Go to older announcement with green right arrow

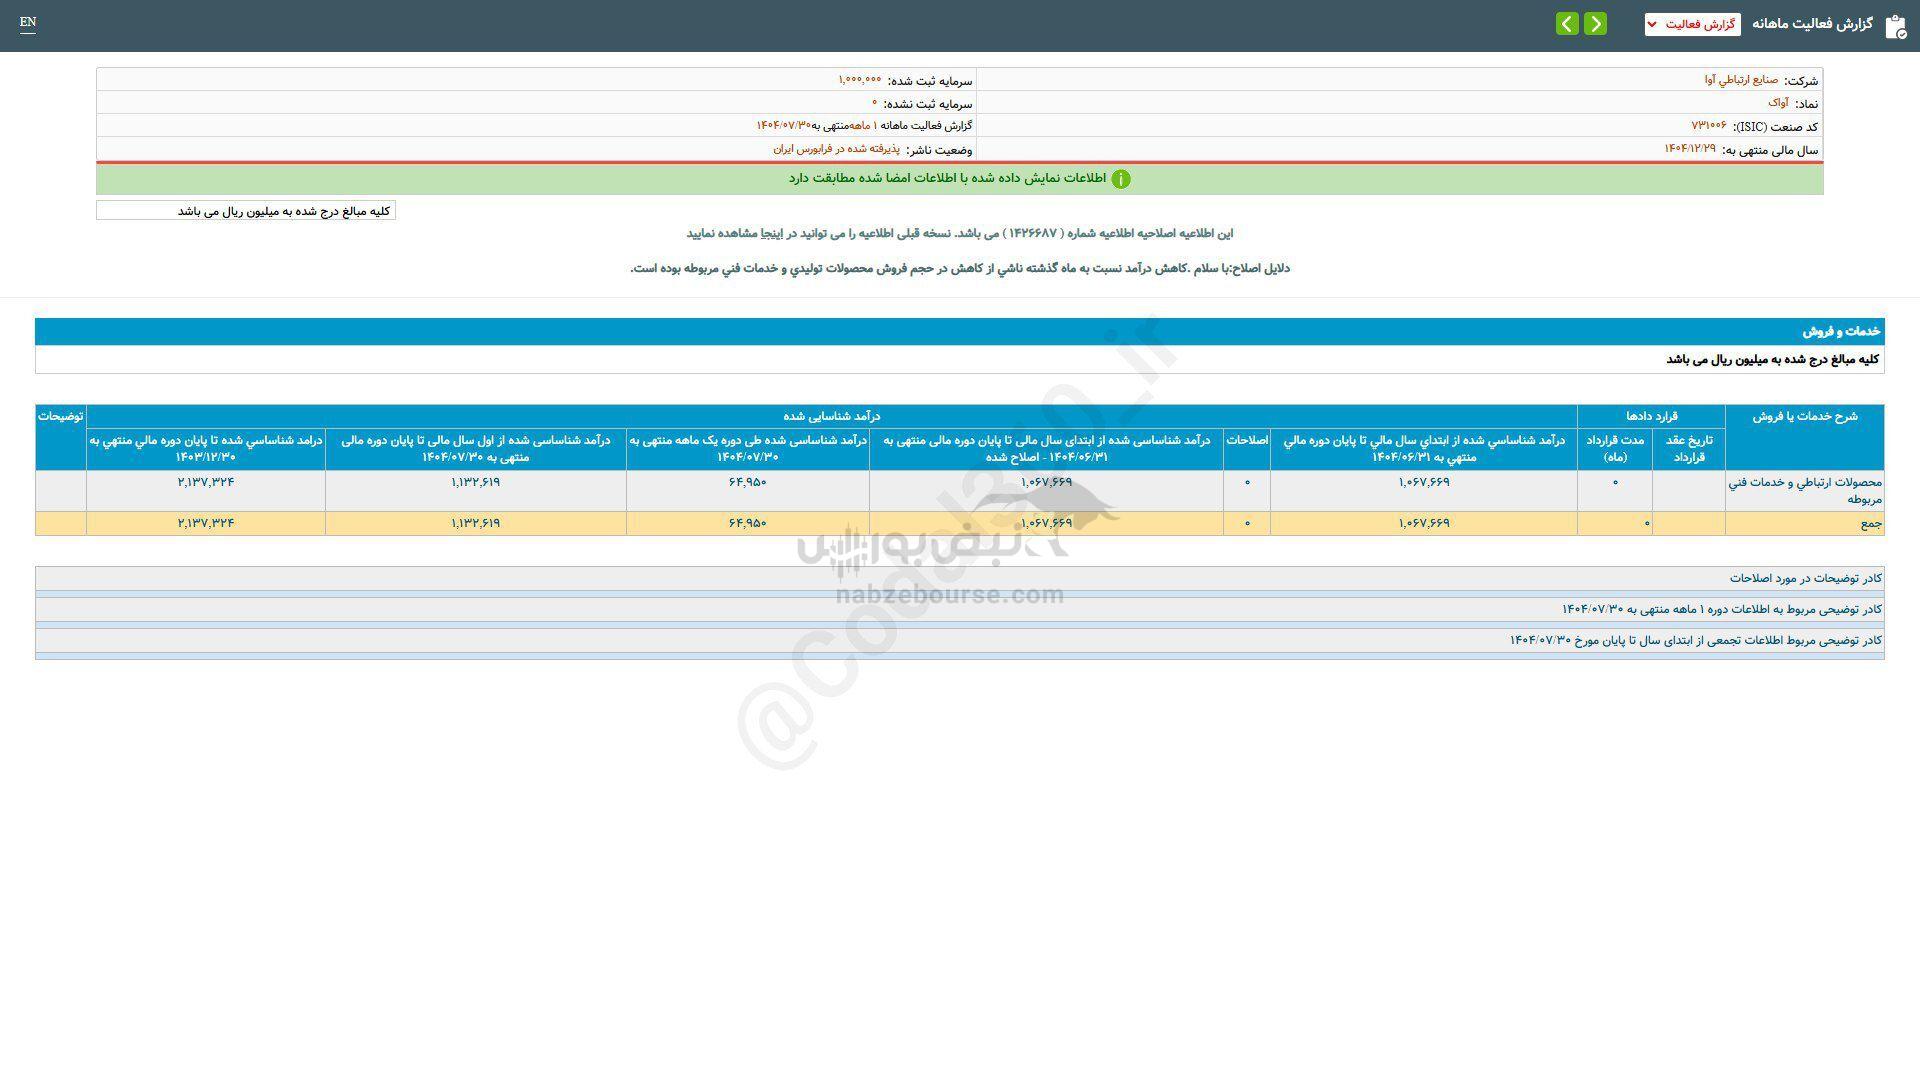point(1596,23)
